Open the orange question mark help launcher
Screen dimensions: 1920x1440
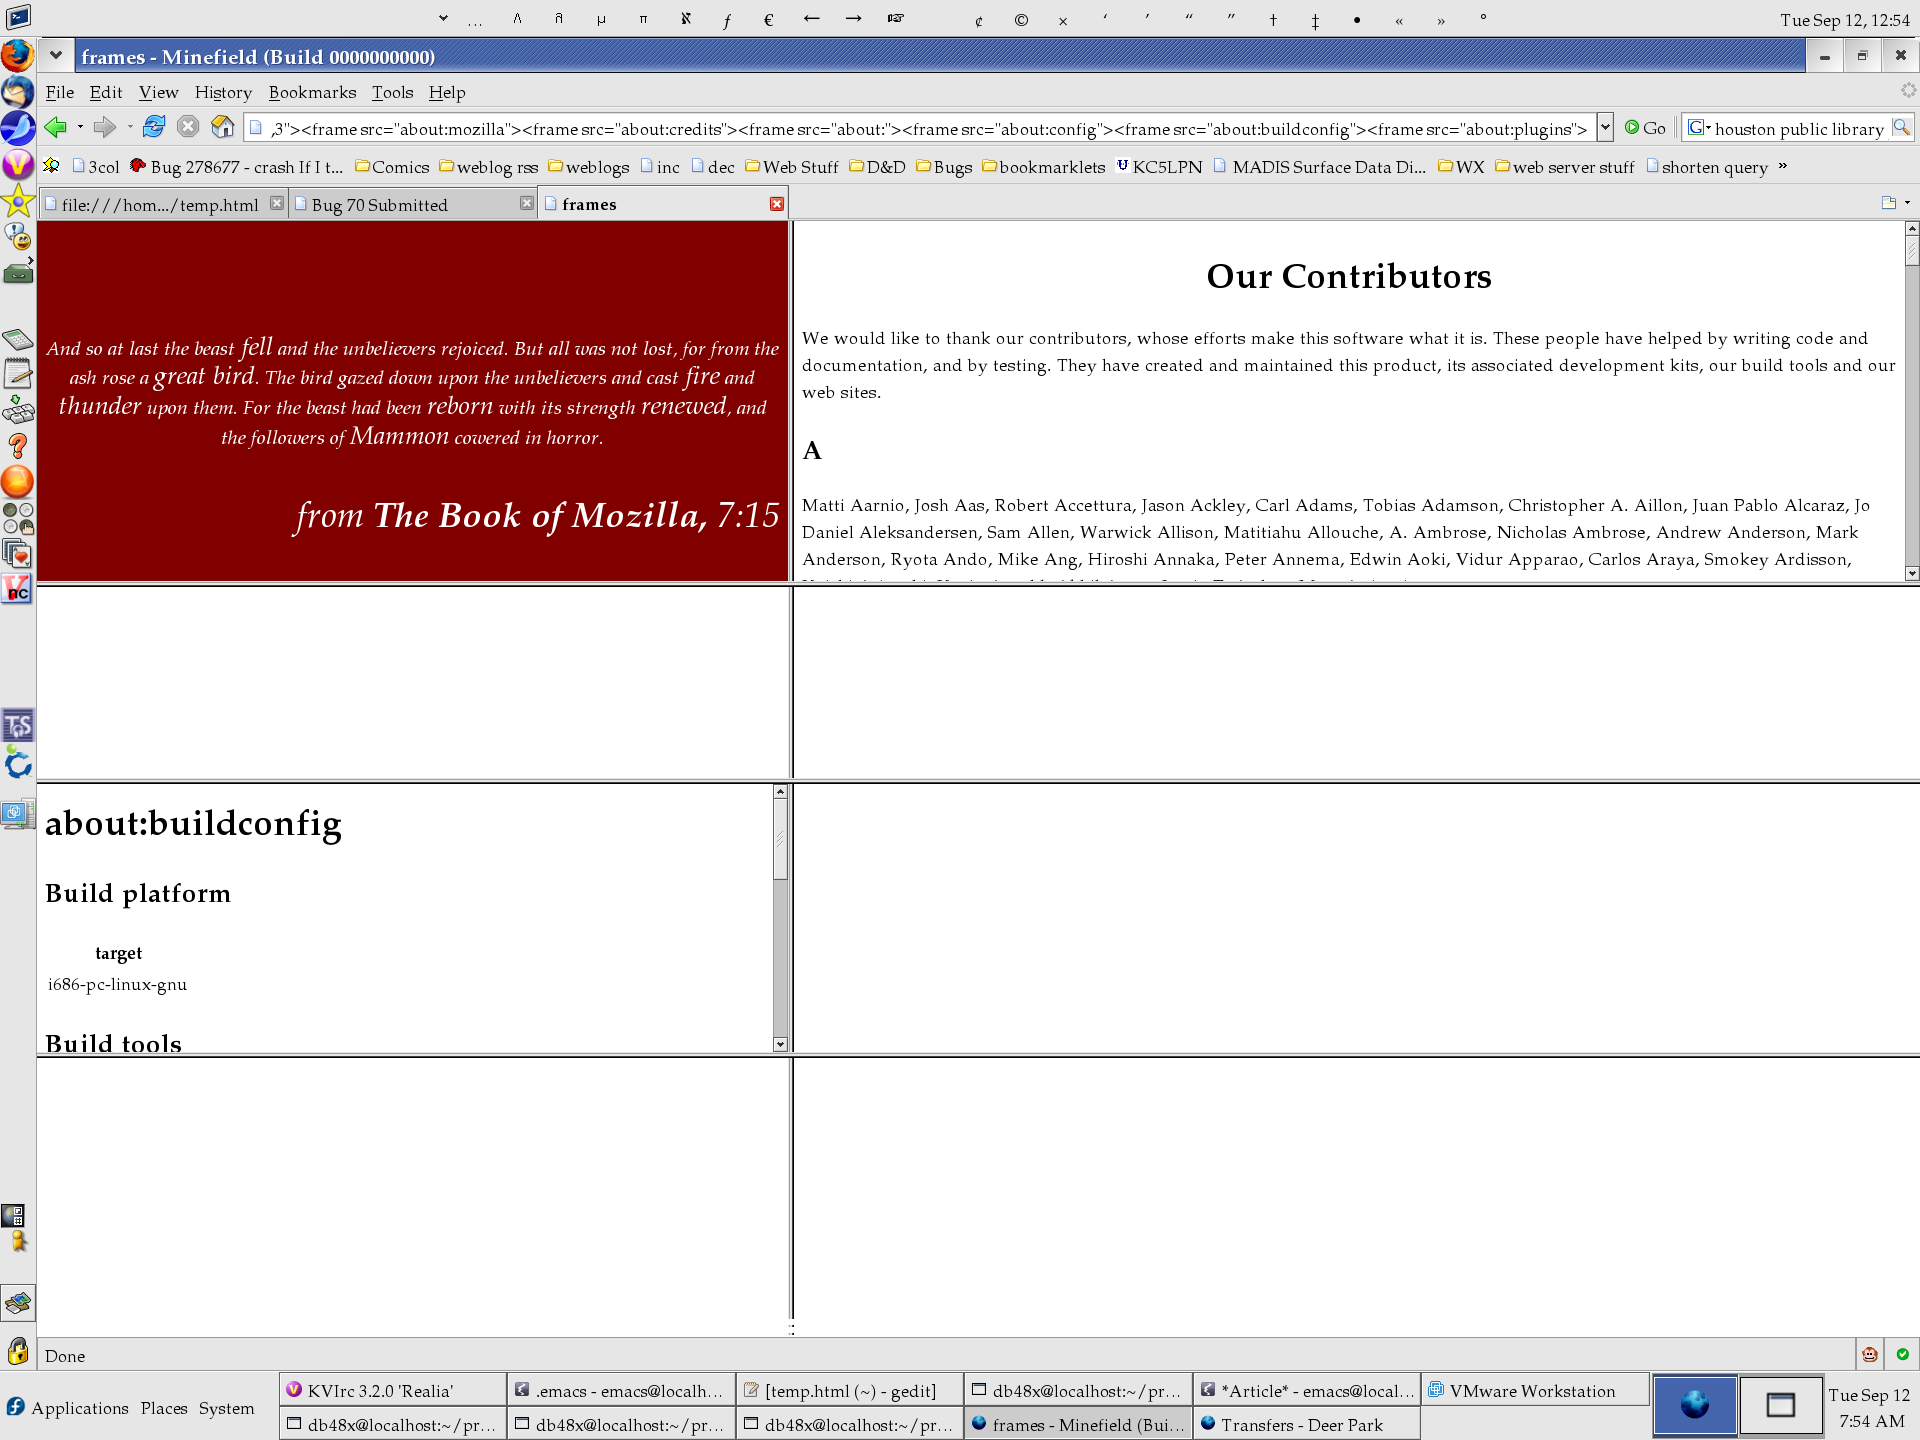tap(17, 446)
